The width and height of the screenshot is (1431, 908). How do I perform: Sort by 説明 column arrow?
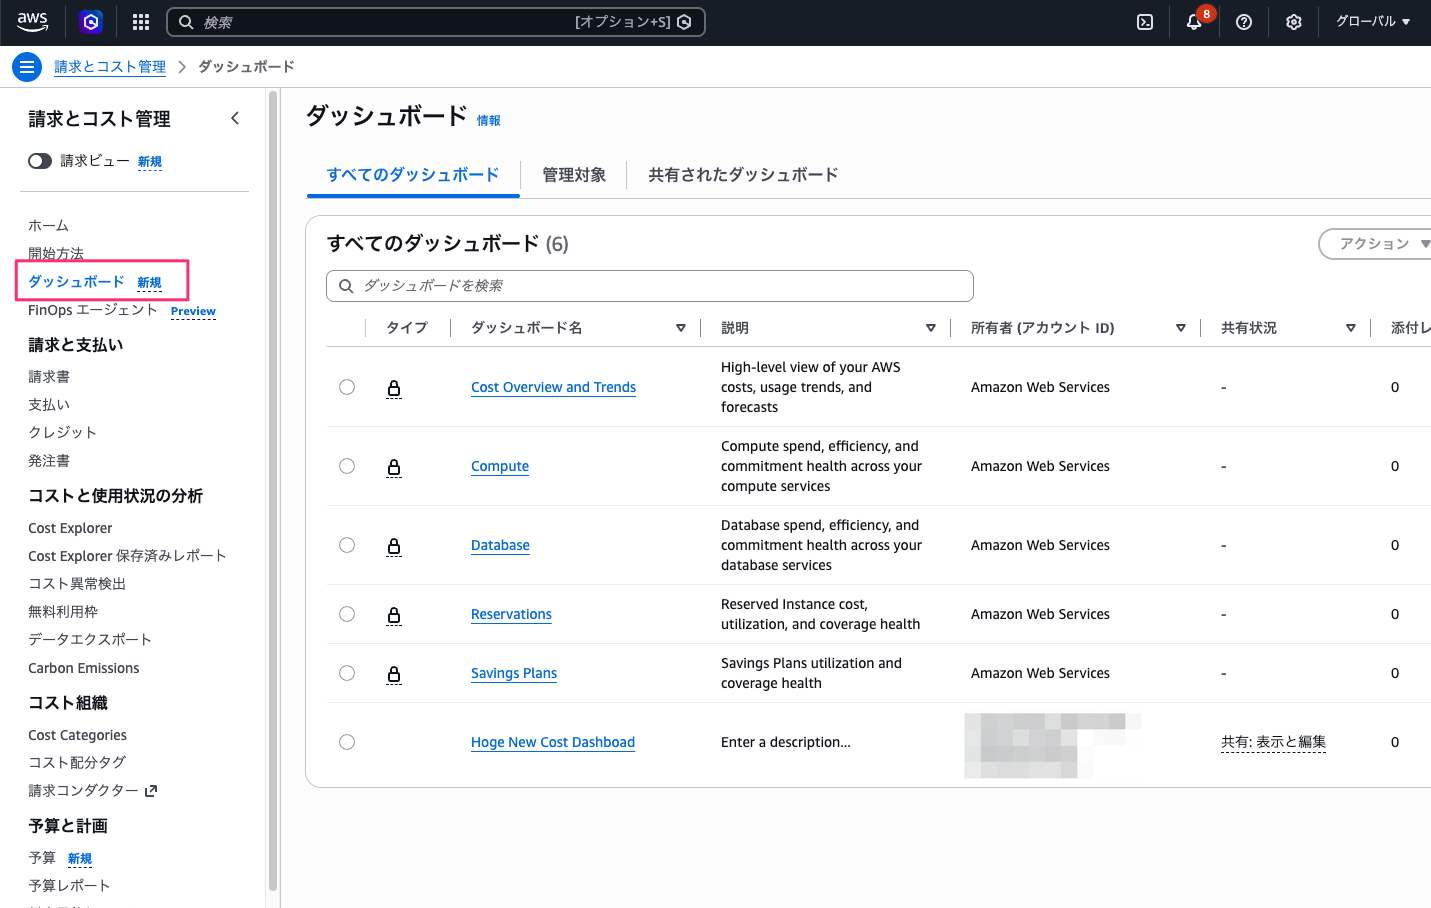click(x=931, y=328)
